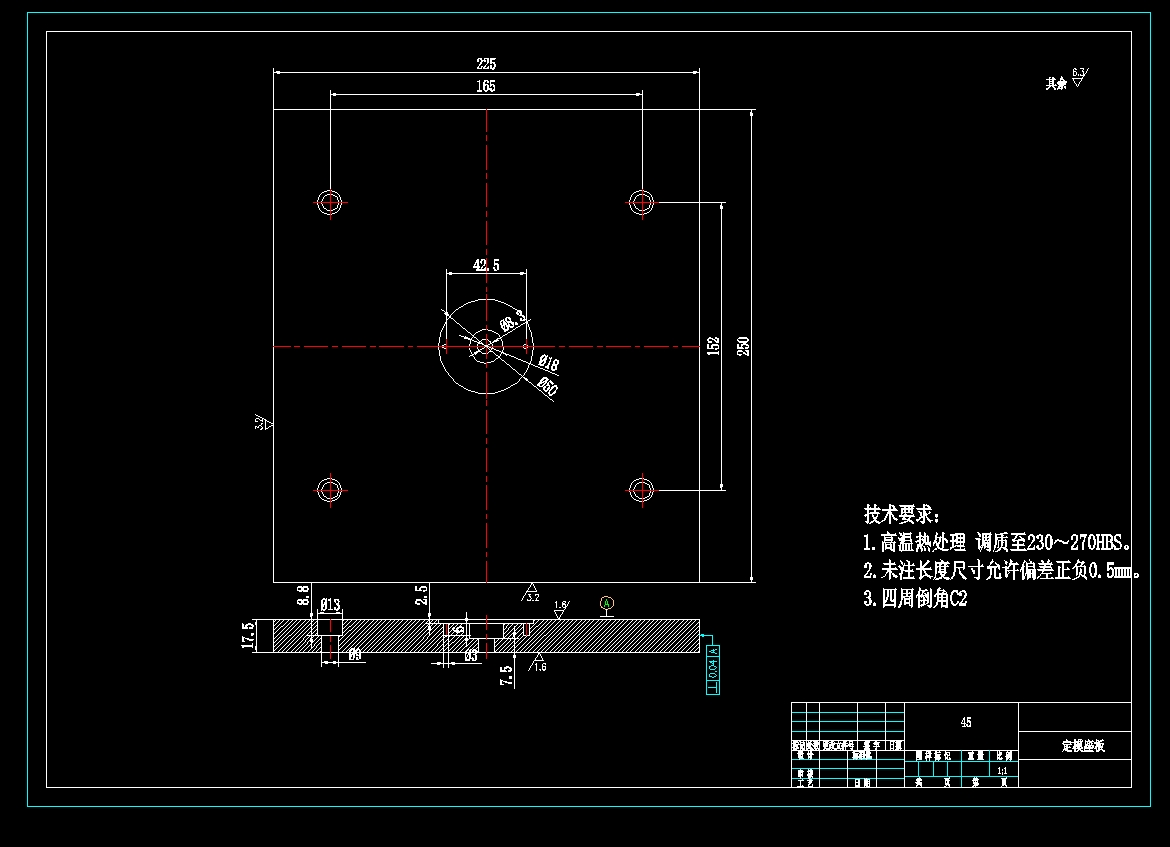
Task: Pick the 3.2 roughness symbol under plan view
Action: pos(531,593)
